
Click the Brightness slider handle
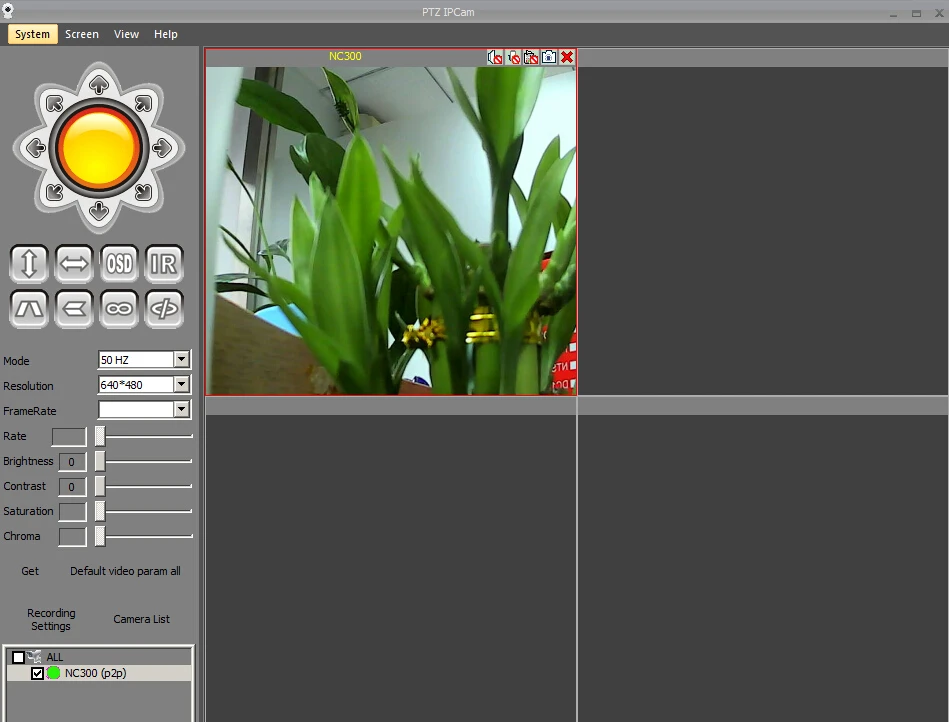pos(100,461)
